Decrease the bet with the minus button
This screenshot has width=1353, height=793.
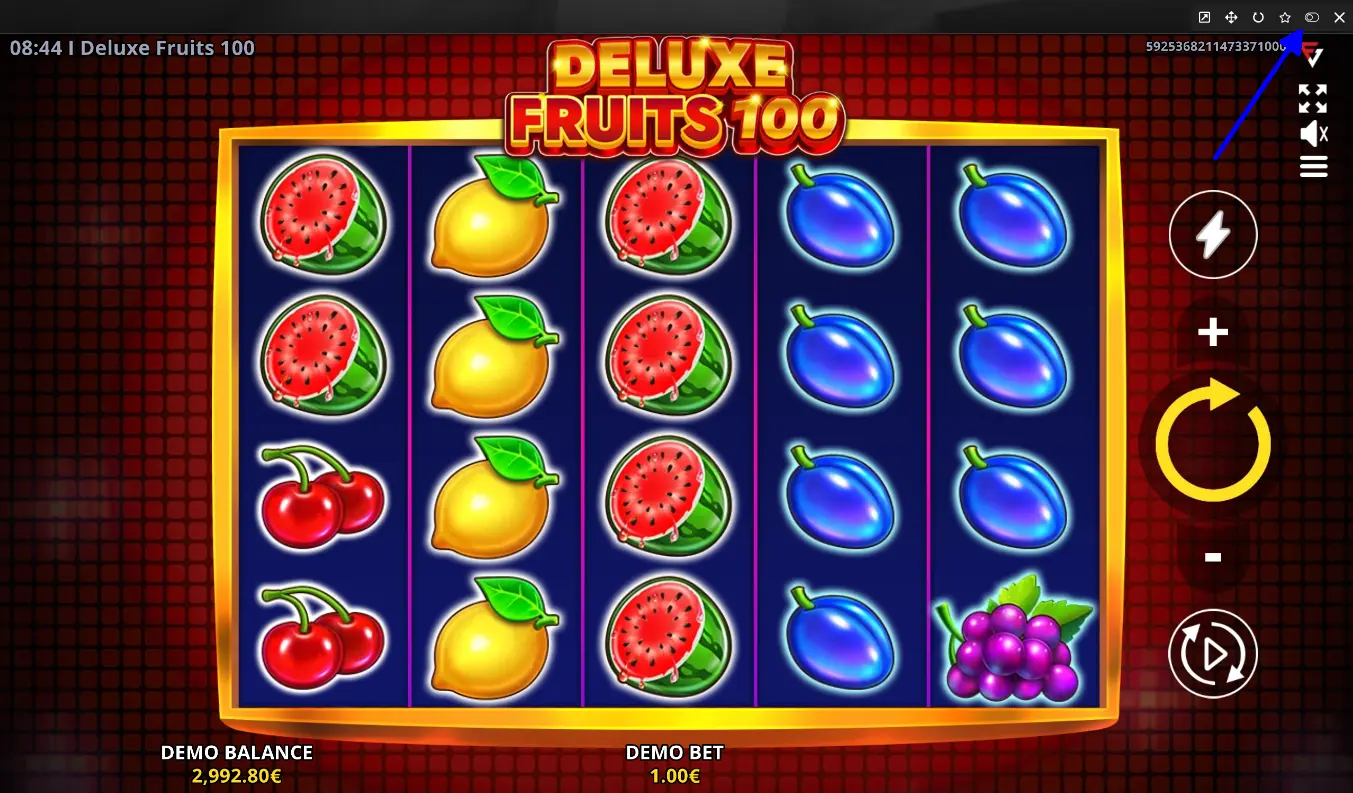coord(1213,557)
